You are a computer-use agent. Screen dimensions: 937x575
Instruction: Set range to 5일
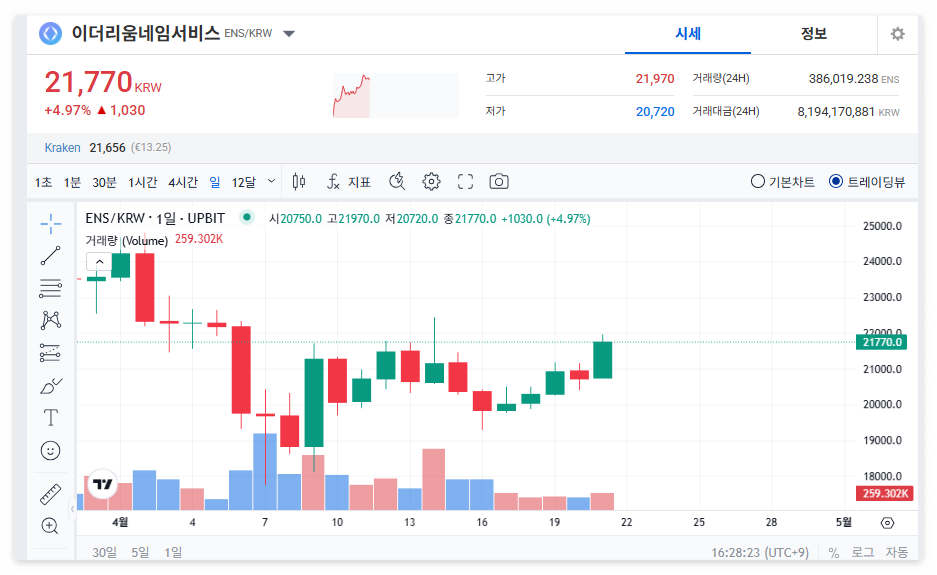tap(140, 552)
